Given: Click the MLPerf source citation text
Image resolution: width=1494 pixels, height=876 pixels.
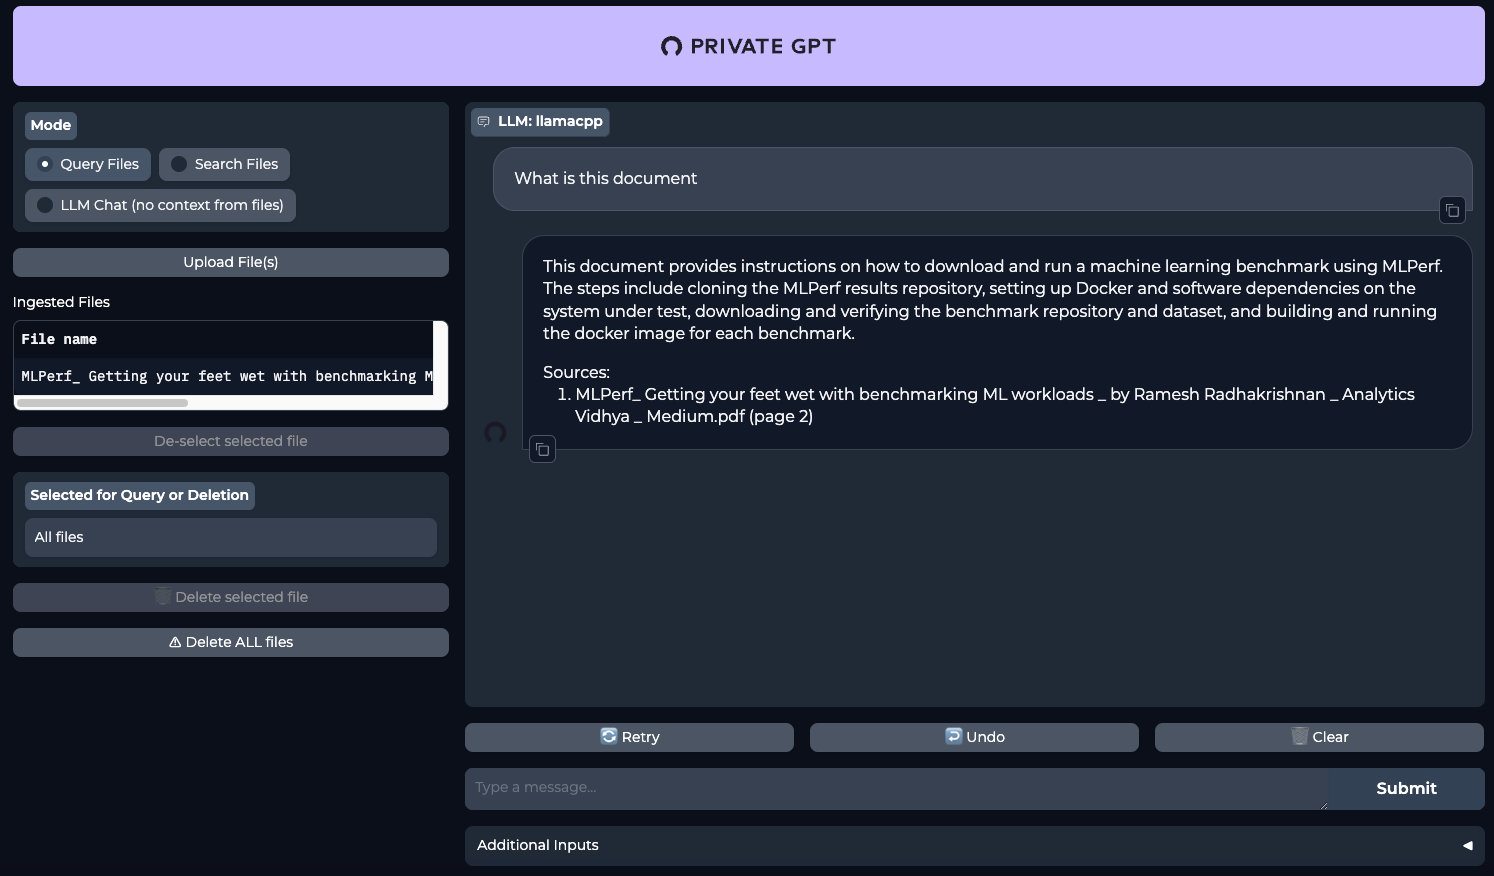Looking at the screenshot, I should (x=995, y=405).
